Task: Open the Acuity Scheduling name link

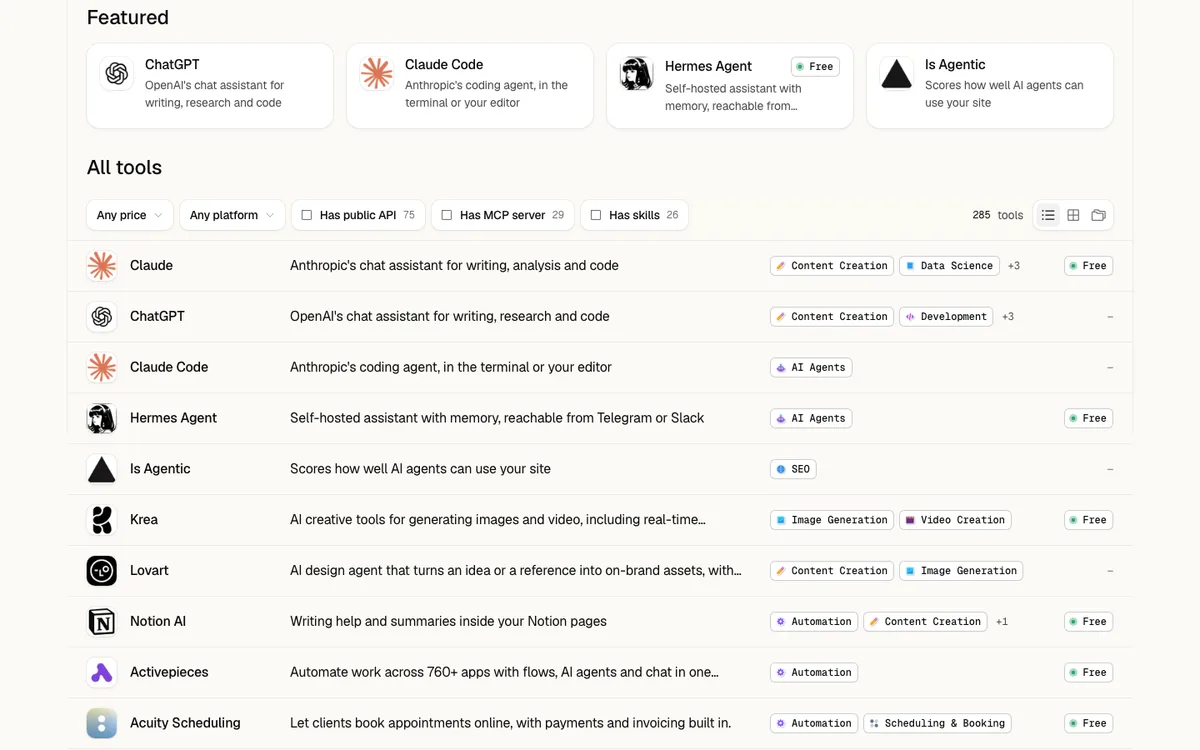Action: 185,723
